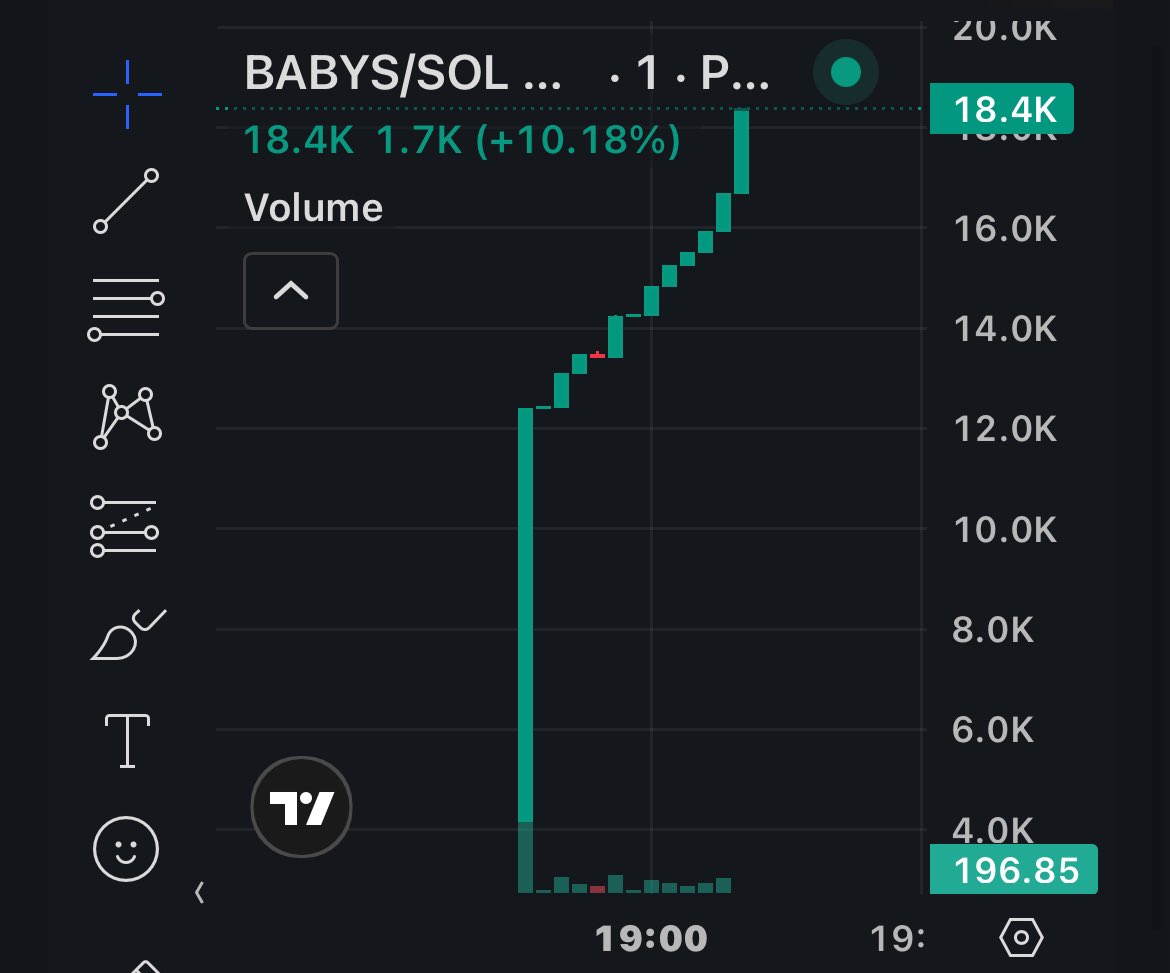Select the trend line drawing tool
Viewport: 1170px width, 973px height.
(126, 201)
